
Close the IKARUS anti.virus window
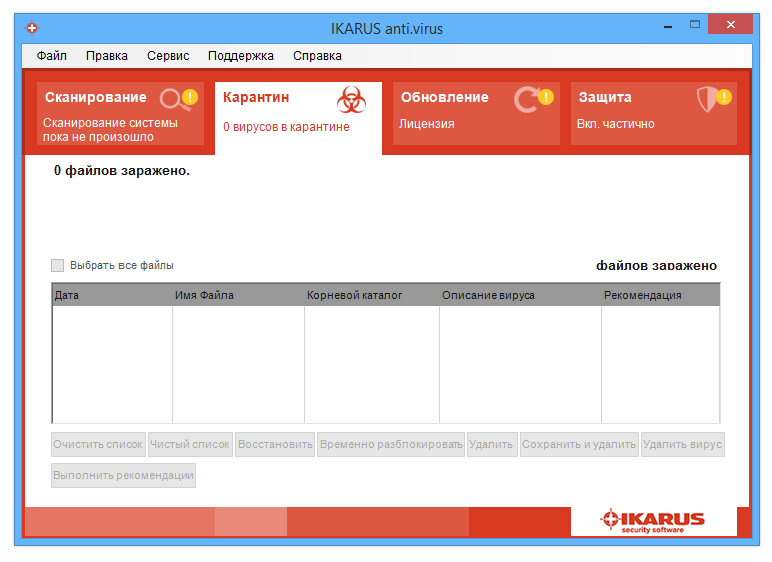coord(731,24)
